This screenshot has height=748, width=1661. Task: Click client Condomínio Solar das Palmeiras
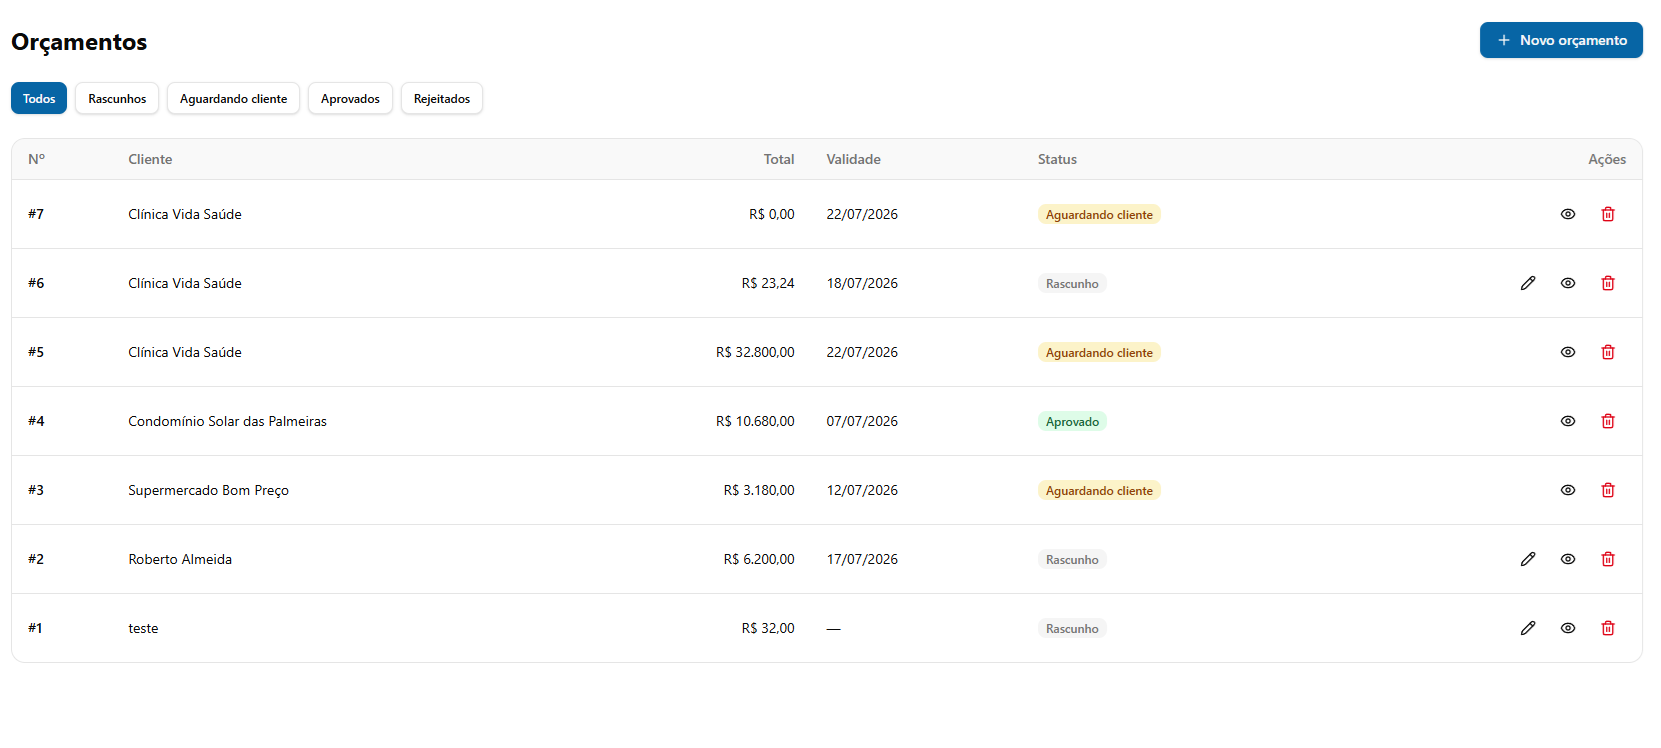pyautogui.click(x=227, y=421)
